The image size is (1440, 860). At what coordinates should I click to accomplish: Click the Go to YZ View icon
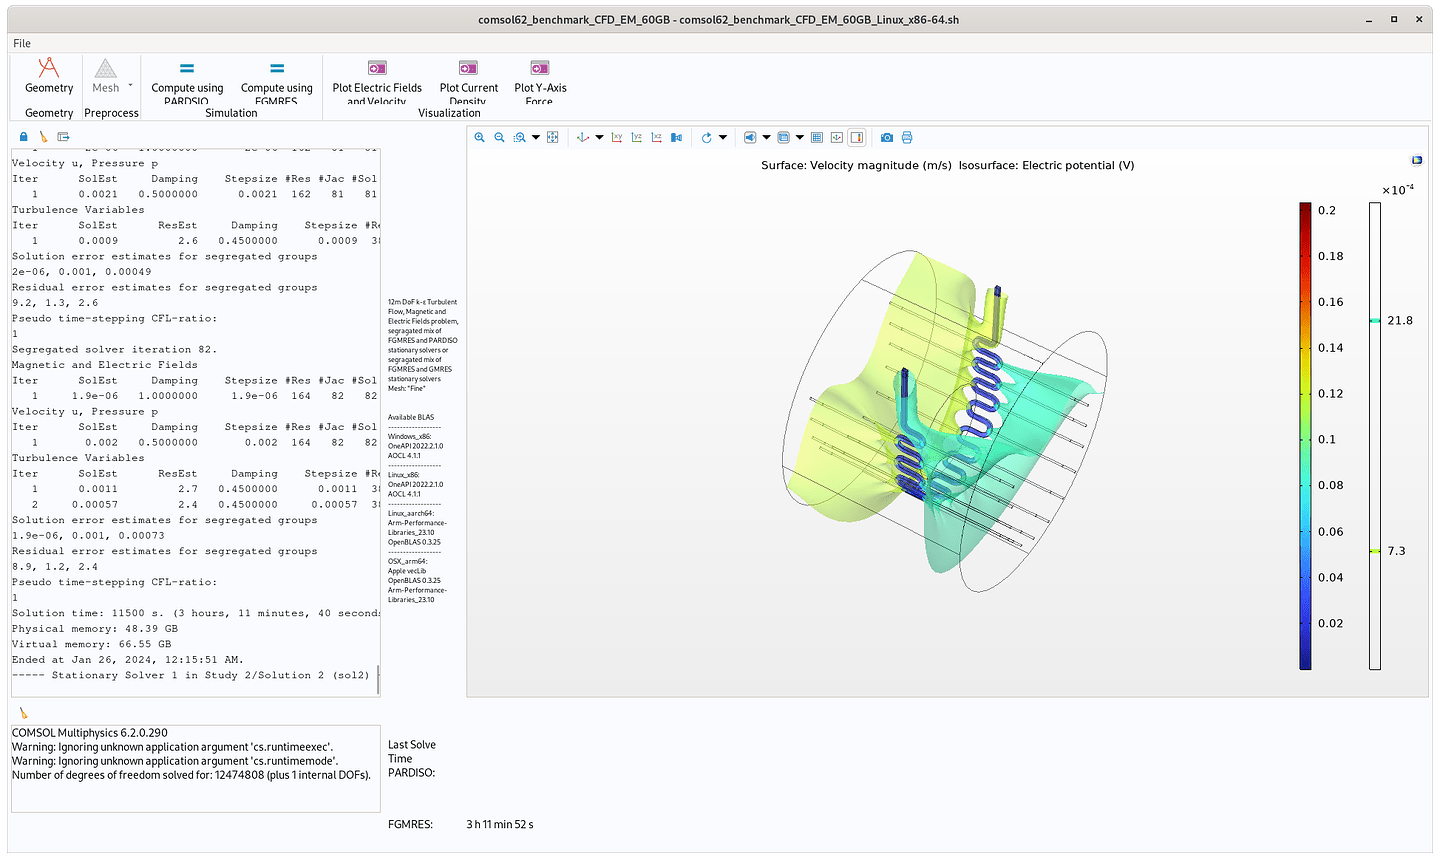(x=637, y=137)
